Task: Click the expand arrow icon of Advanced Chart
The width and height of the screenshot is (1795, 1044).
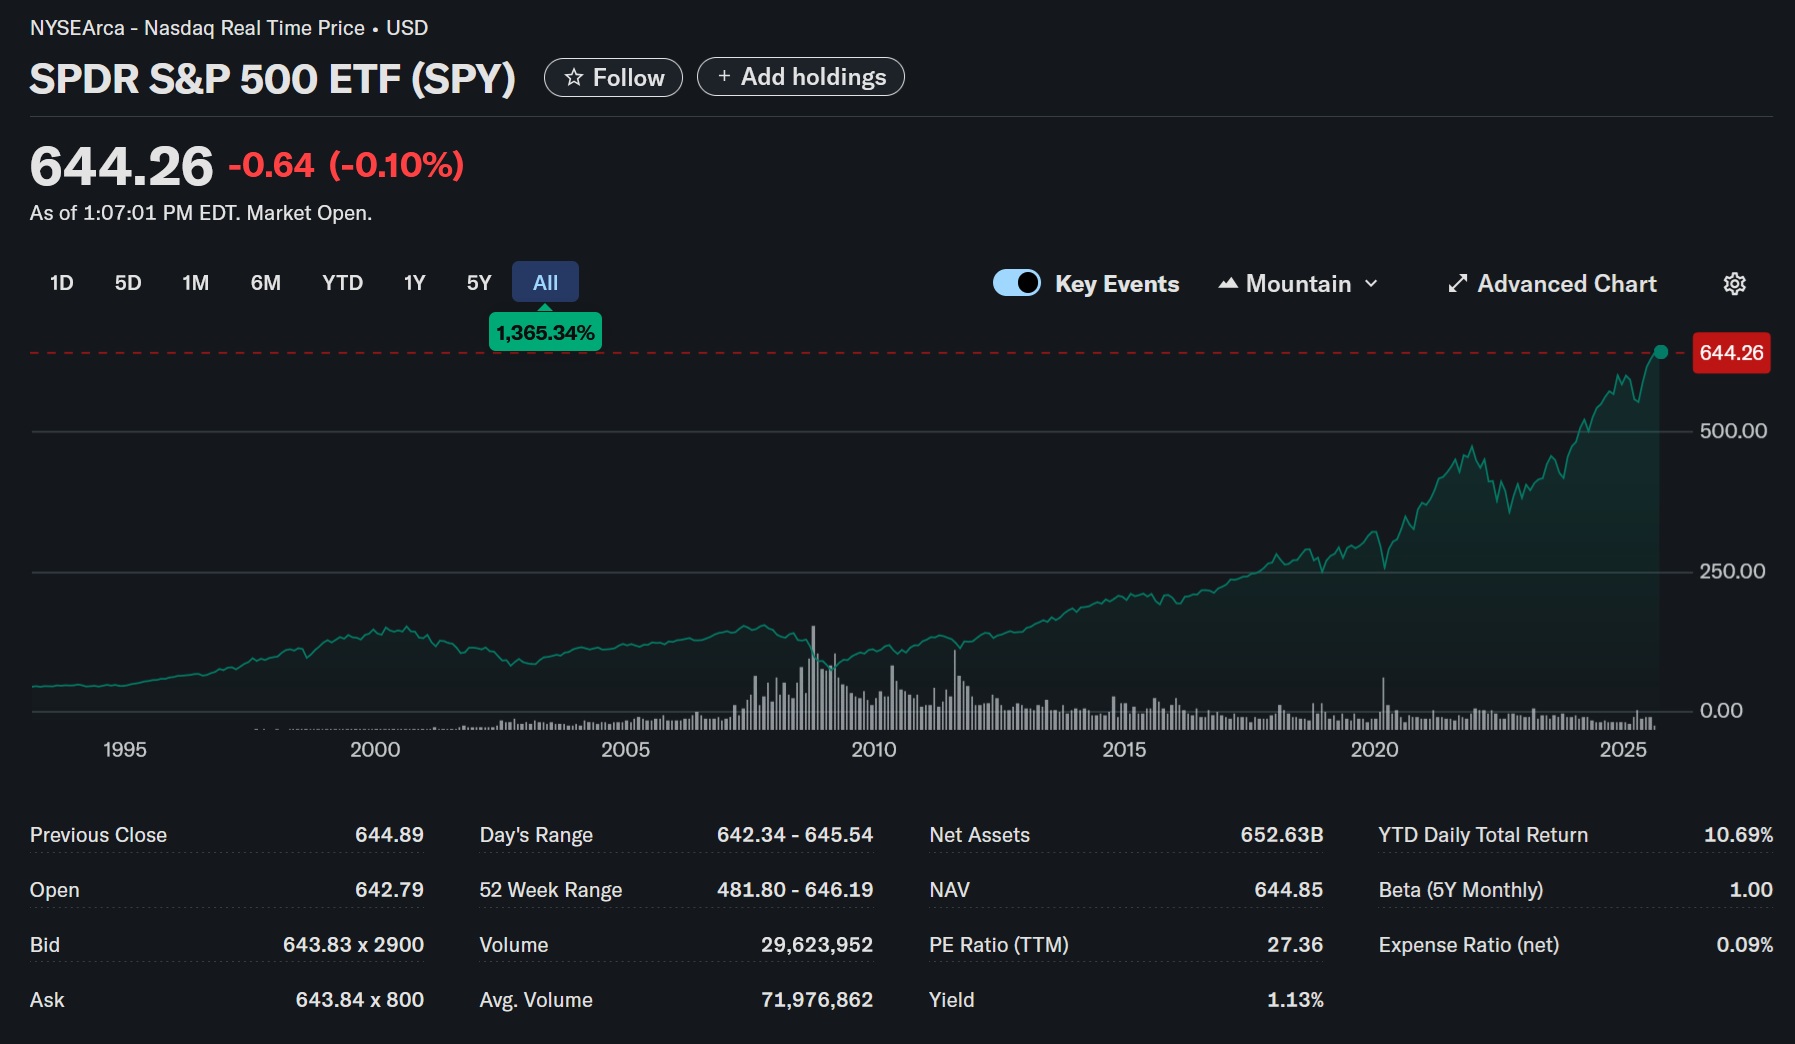Action: pyautogui.click(x=1458, y=284)
